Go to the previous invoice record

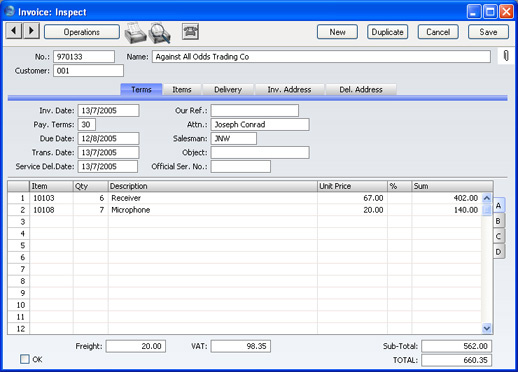coord(14,31)
